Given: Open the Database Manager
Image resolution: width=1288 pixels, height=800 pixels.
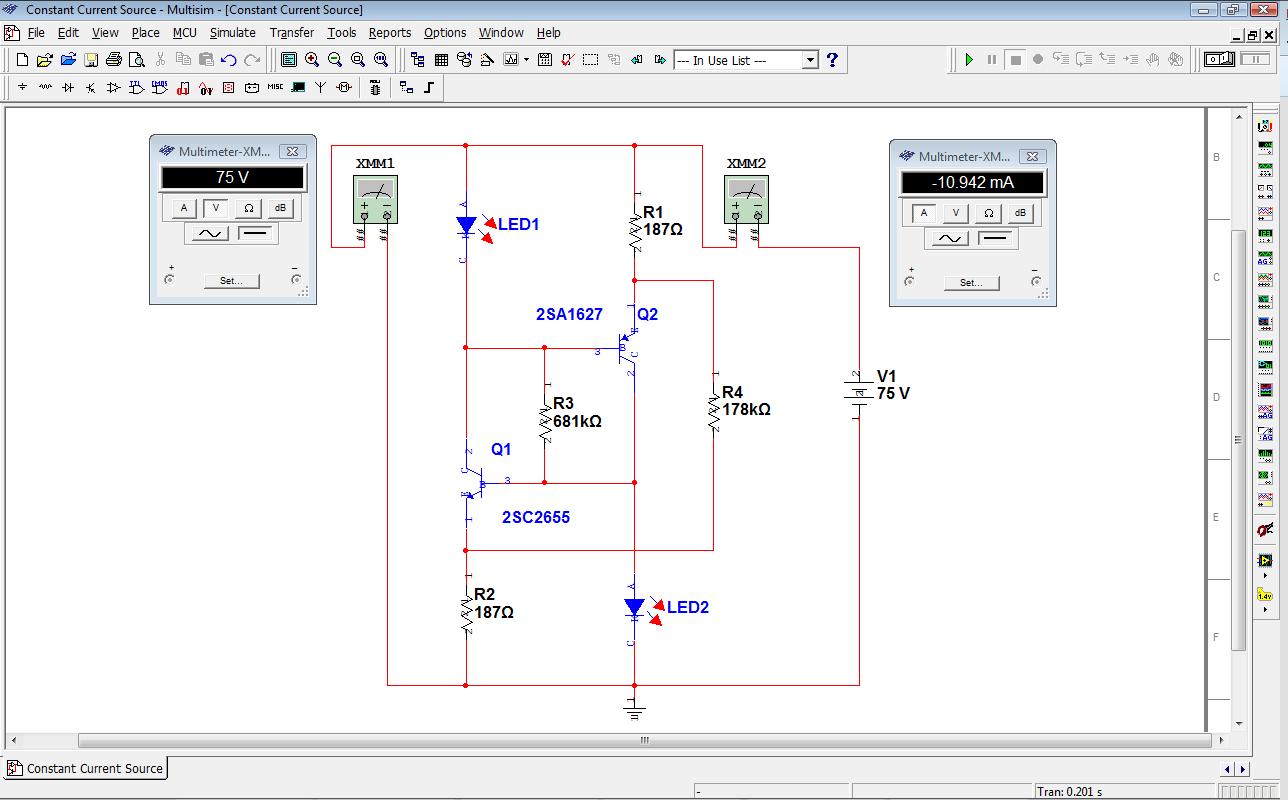Looking at the screenshot, I should (464, 60).
